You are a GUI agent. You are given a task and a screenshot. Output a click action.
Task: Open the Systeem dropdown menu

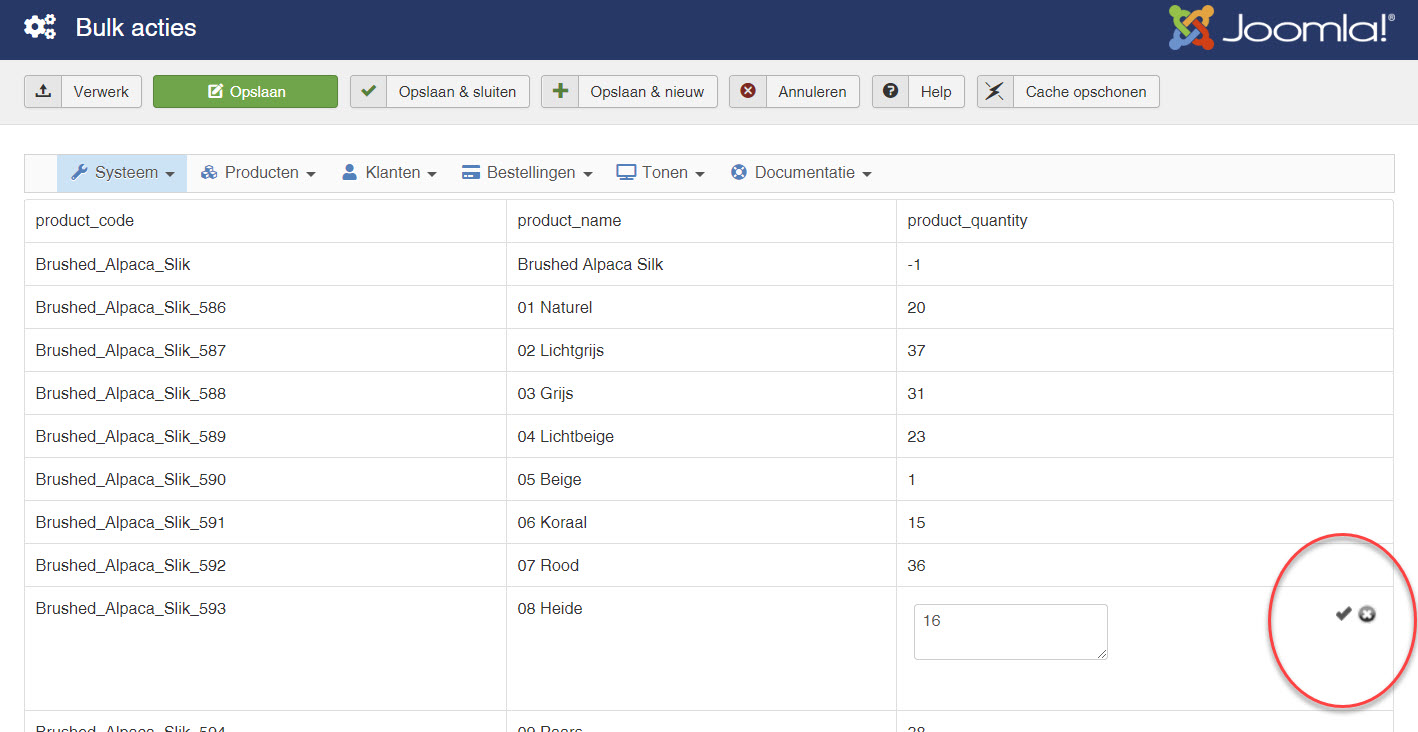[123, 173]
